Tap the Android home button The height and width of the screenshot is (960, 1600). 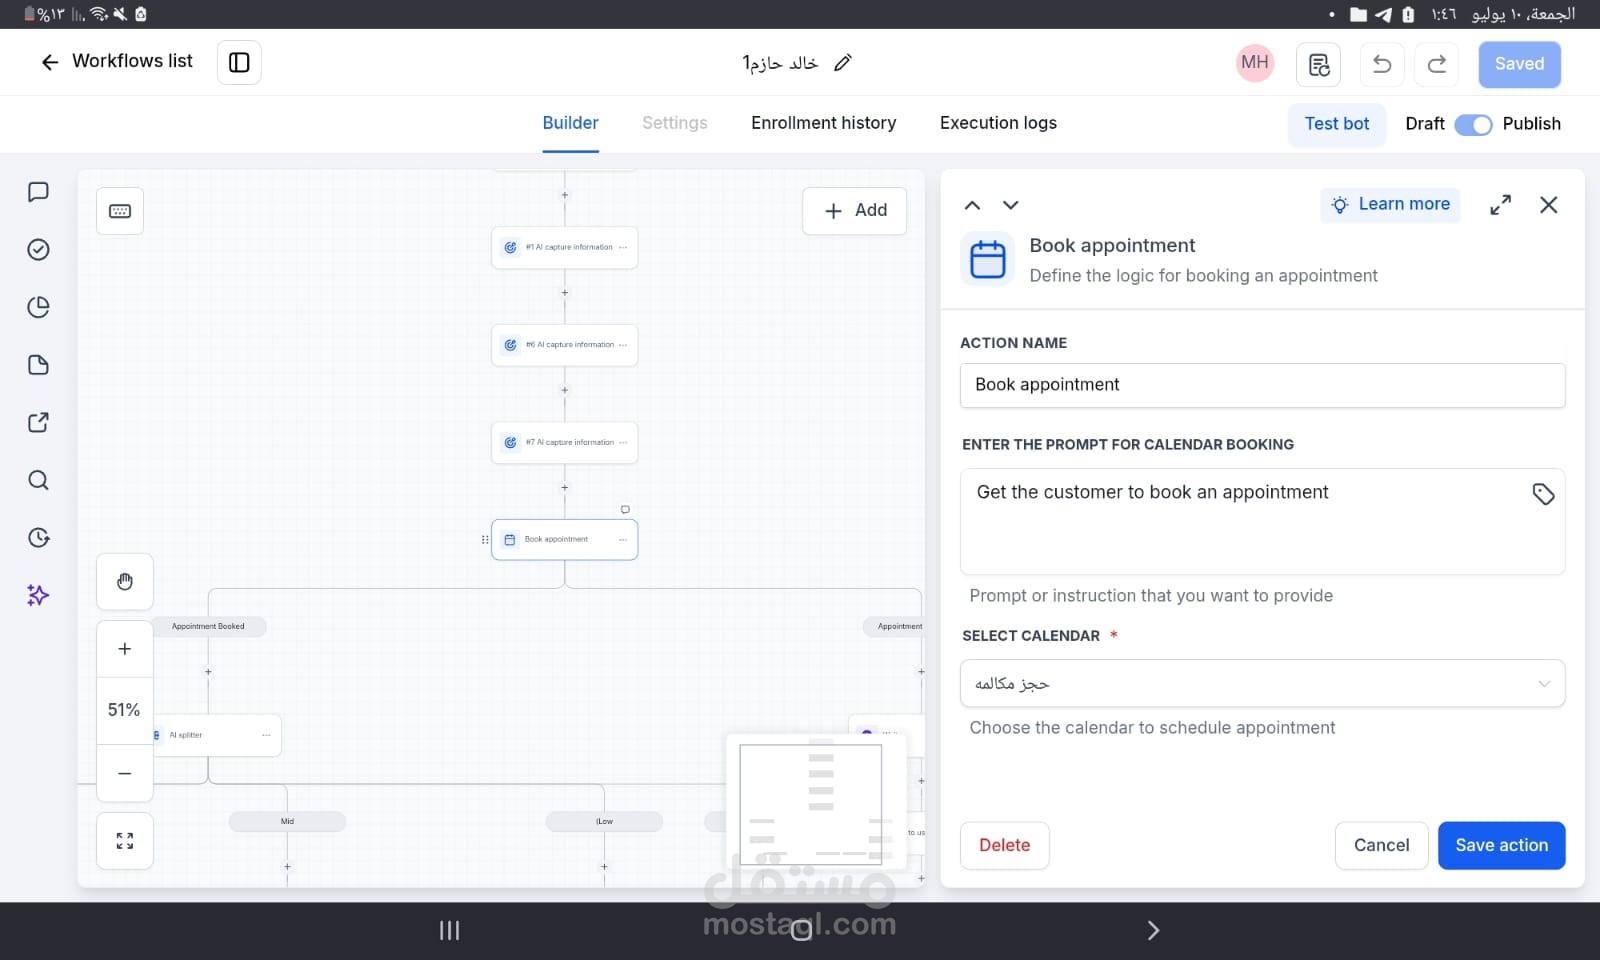[x=801, y=931]
